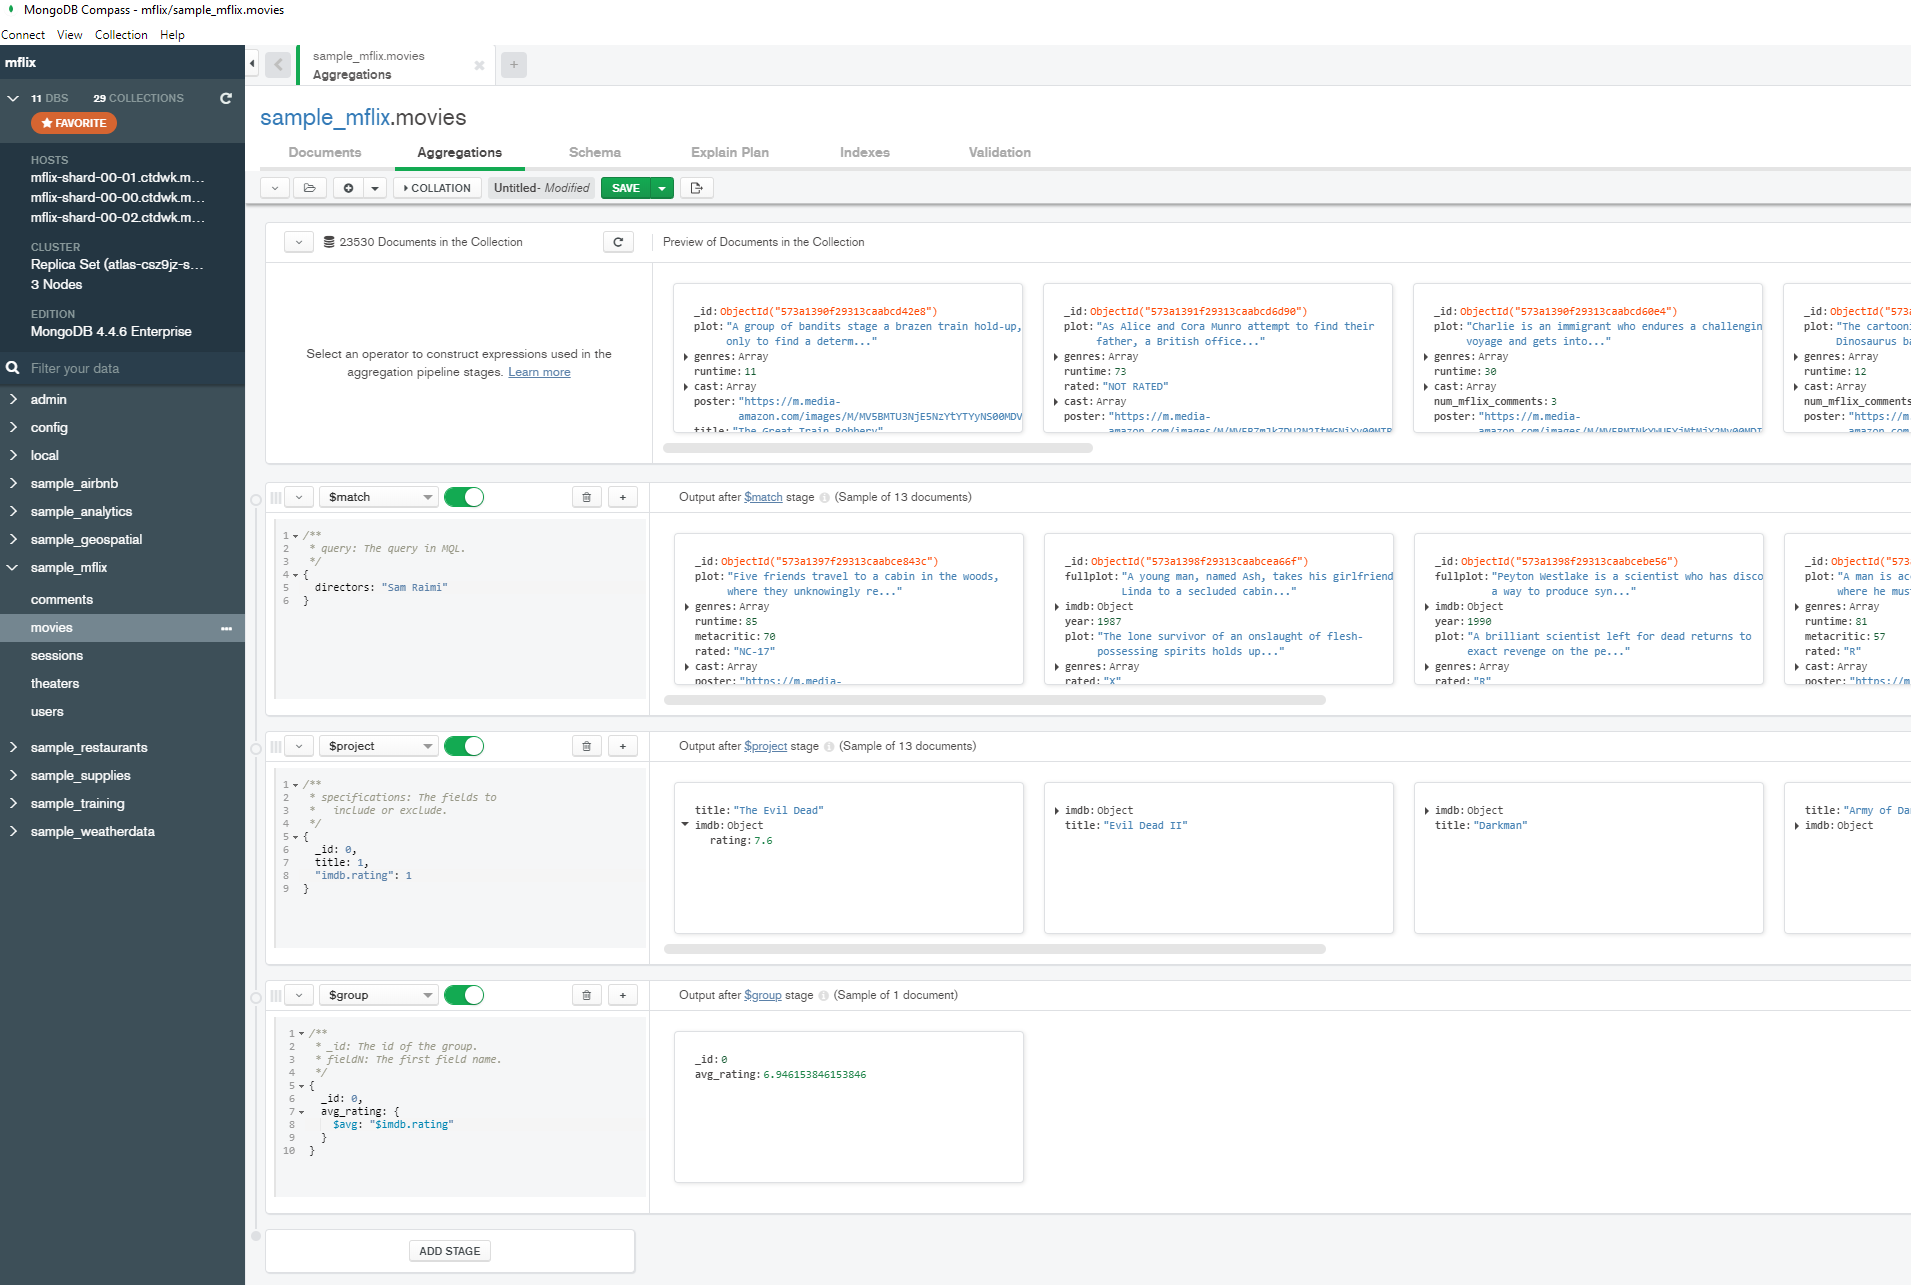Refresh the collection documents preview
The height and width of the screenshot is (1285, 1911).
(x=618, y=242)
